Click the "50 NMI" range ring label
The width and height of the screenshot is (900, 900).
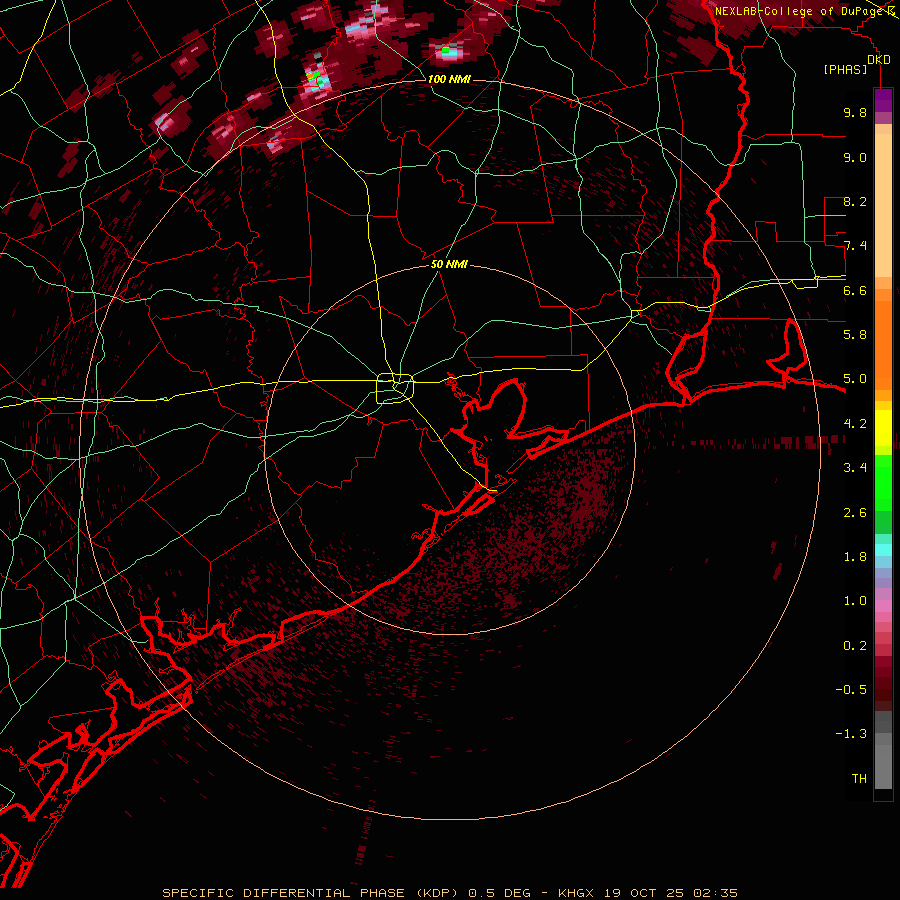pos(449,264)
